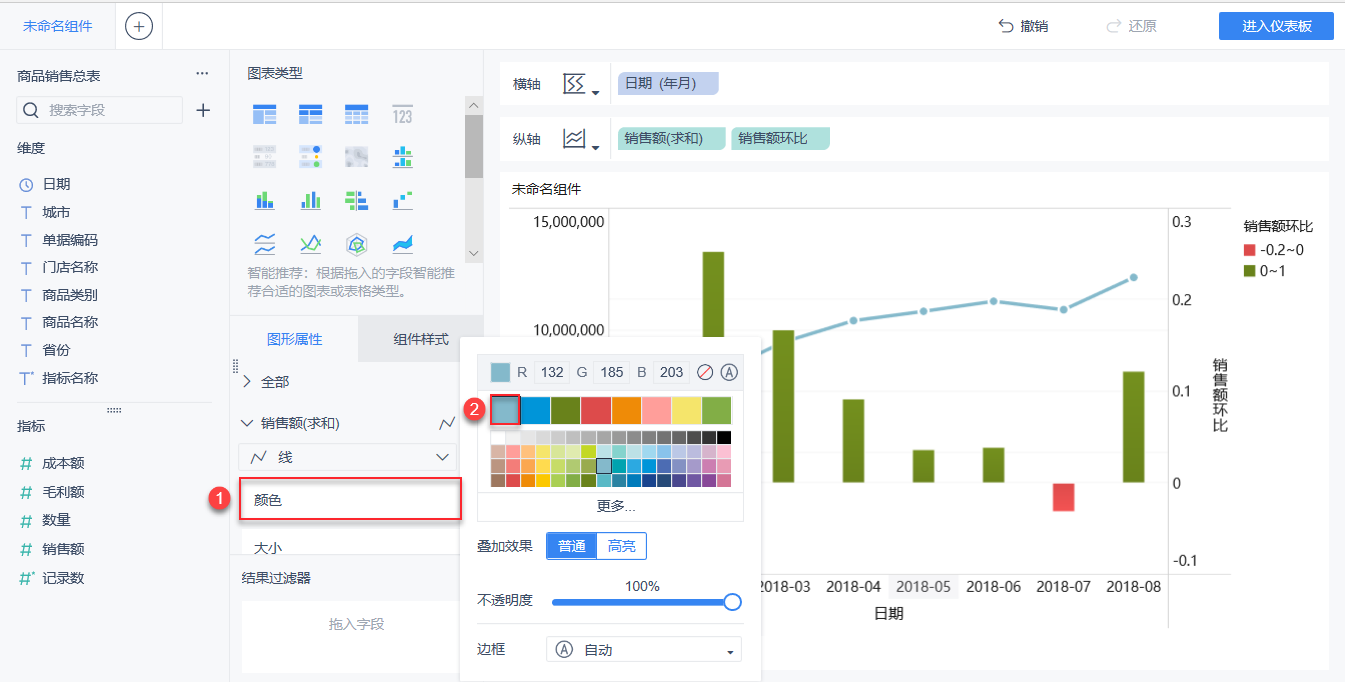Screen dimensions: 1345x682
Task: Select the grouped table chart type
Action: [x=264, y=114]
